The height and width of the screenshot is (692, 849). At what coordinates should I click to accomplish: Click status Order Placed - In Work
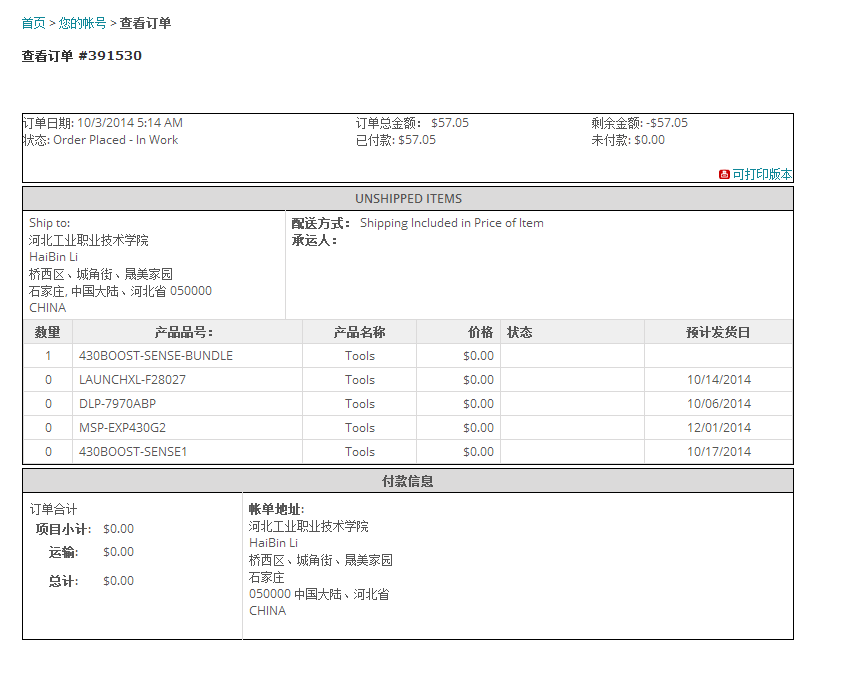click(x=115, y=140)
